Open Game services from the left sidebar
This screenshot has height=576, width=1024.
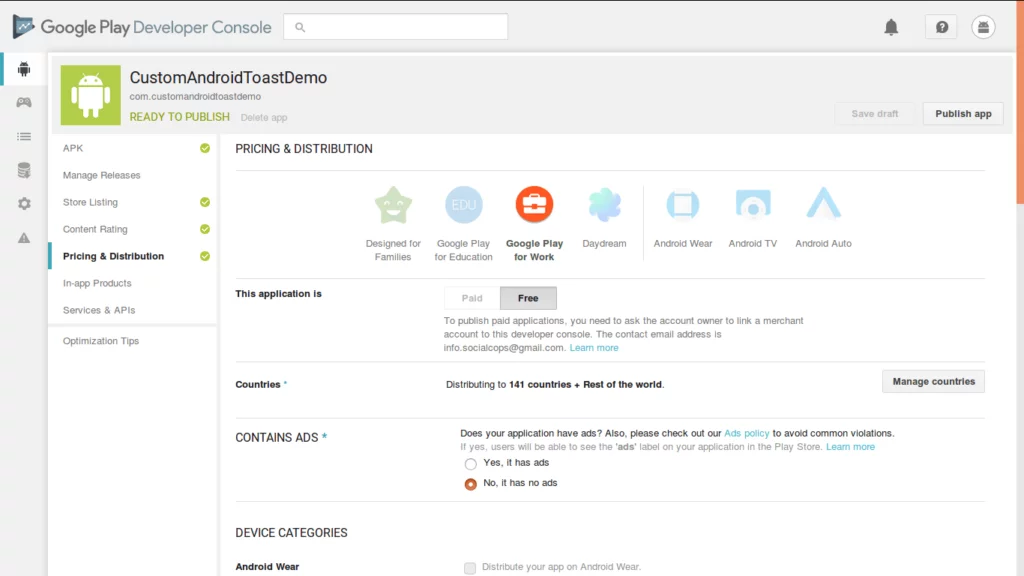22,101
